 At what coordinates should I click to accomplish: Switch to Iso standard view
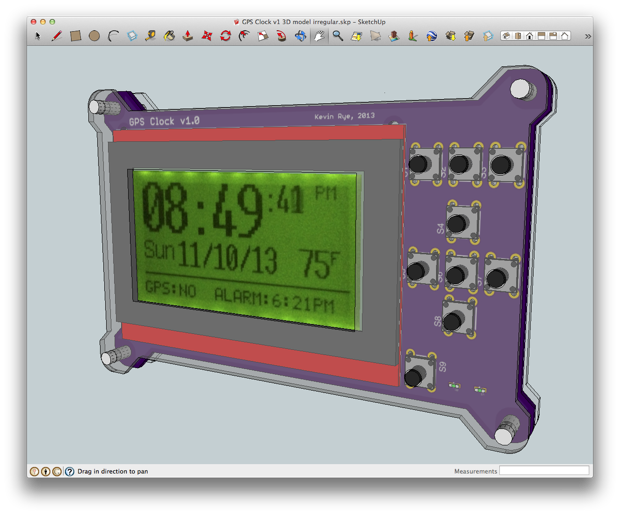(x=506, y=36)
